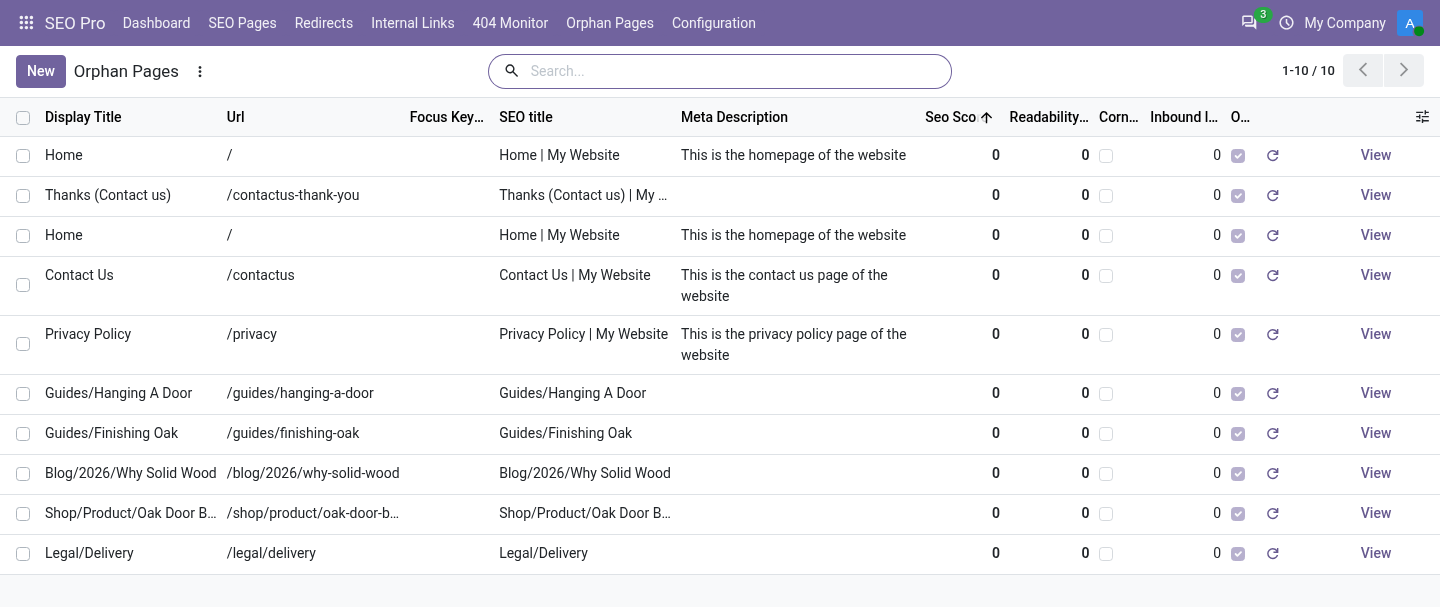Sort by the Display Title column
Viewport: 1440px width, 607px height.
pyautogui.click(x=83, y=117)
